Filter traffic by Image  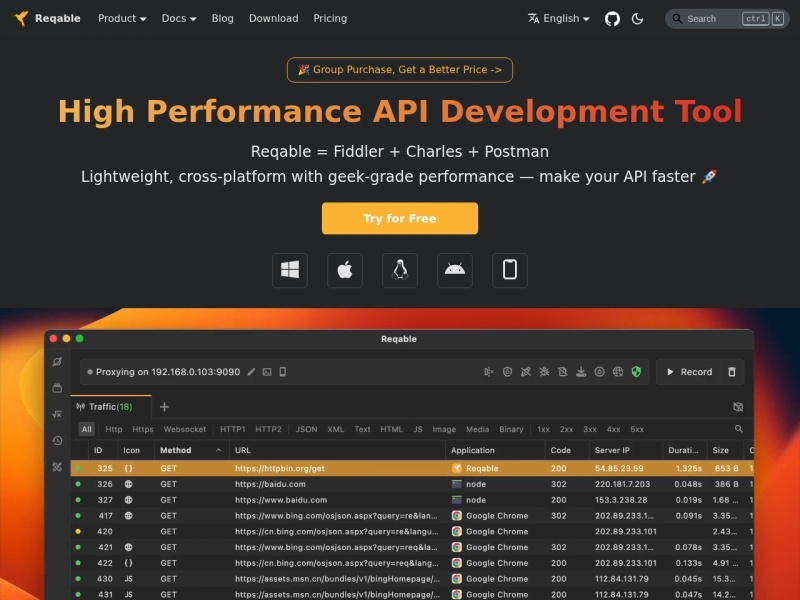pos(444,429)
